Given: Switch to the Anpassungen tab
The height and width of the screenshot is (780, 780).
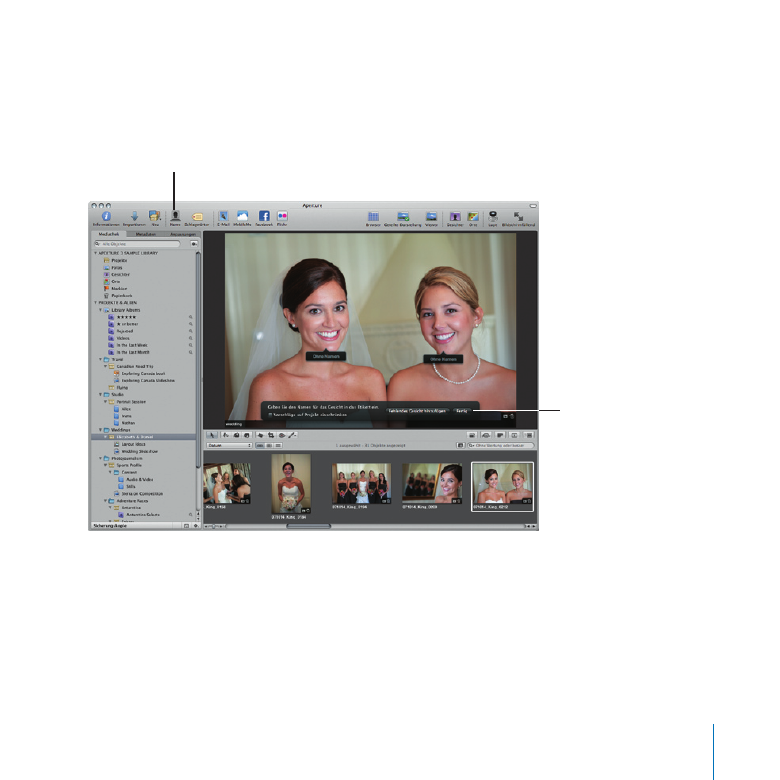Looking at the screenshot, I should click(183, 234).
